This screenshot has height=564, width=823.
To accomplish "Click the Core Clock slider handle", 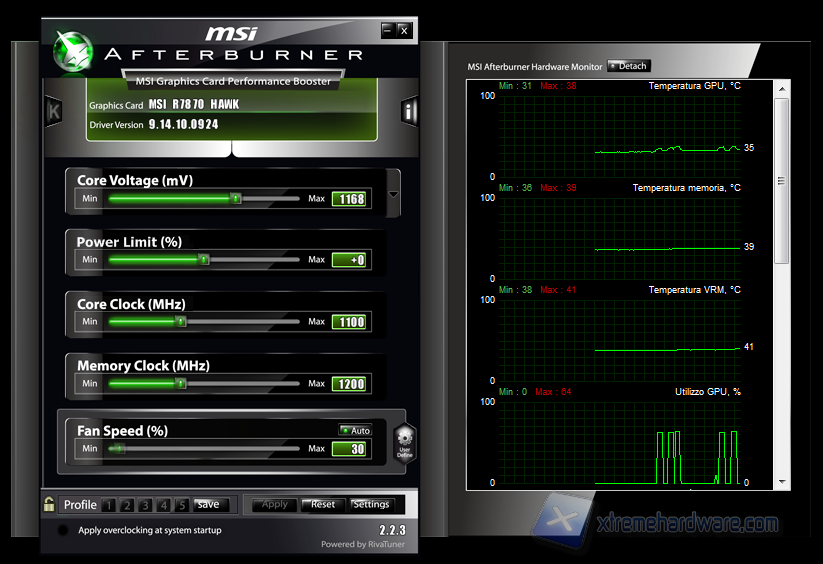I will click(181, 322).
